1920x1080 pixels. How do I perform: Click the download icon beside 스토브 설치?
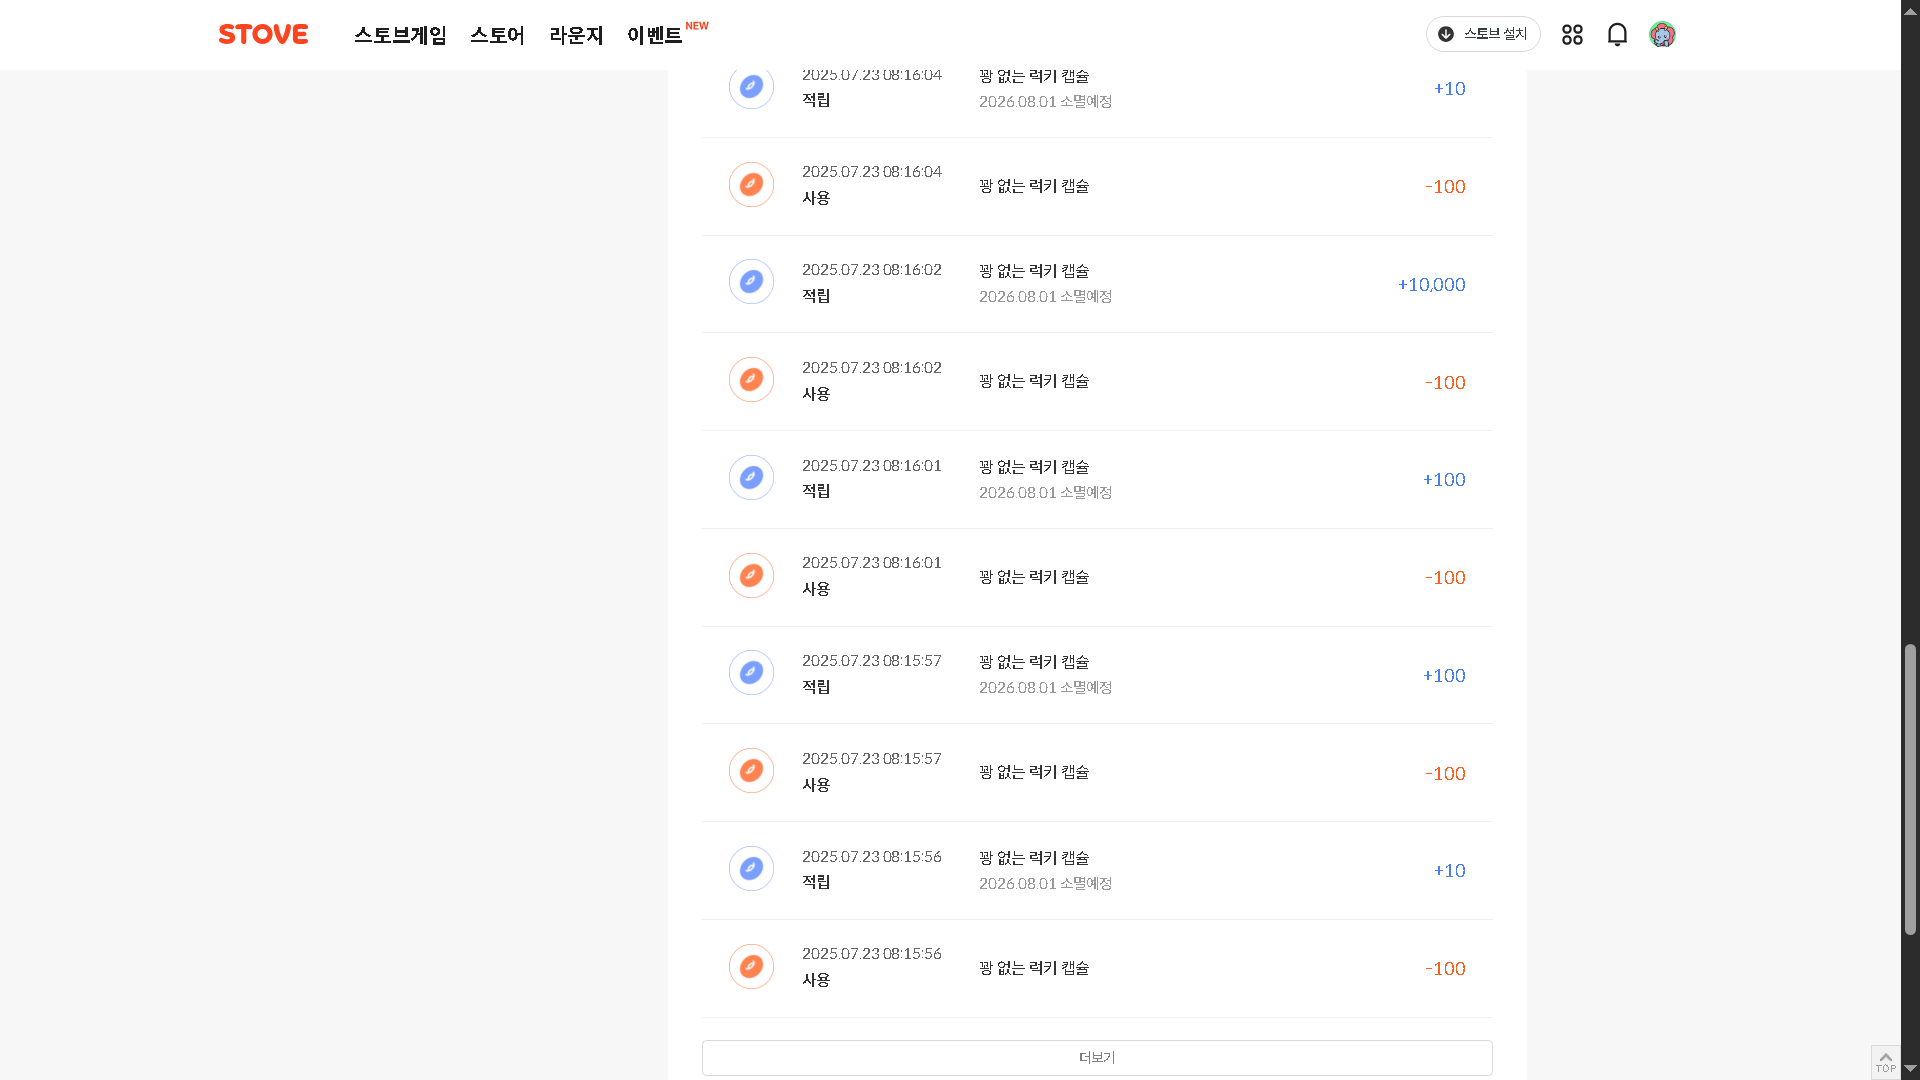(x=1446, y=34)
